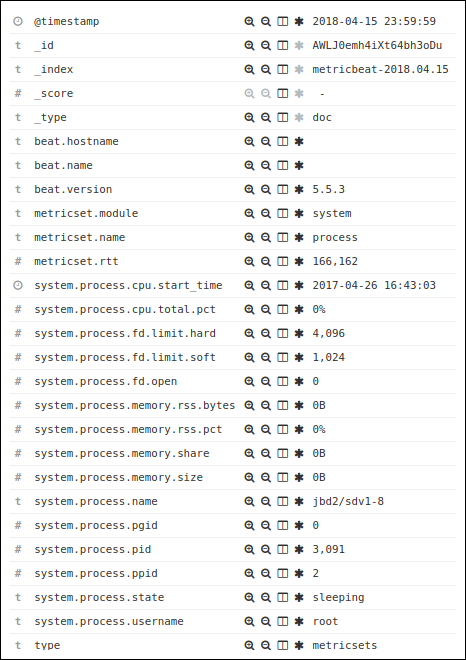Toggle system.process.pid column in table
The height and width of the screenshot is (660, 466).
point(282,549)
